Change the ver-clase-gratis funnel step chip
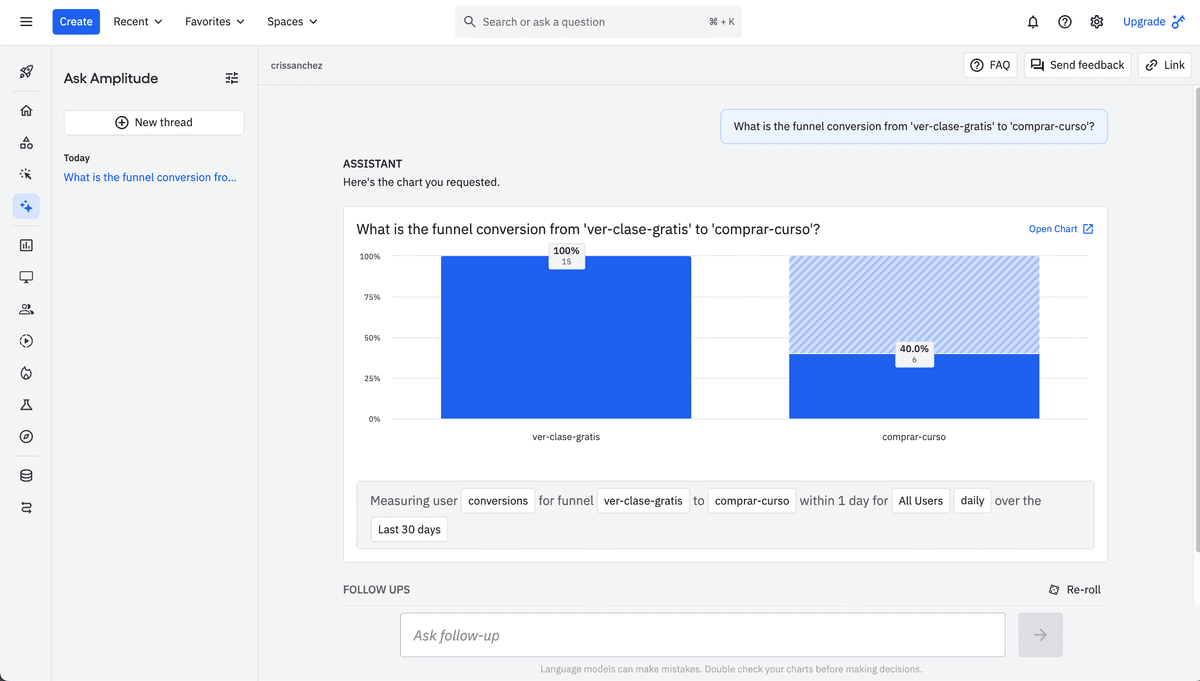 [643, 501]
